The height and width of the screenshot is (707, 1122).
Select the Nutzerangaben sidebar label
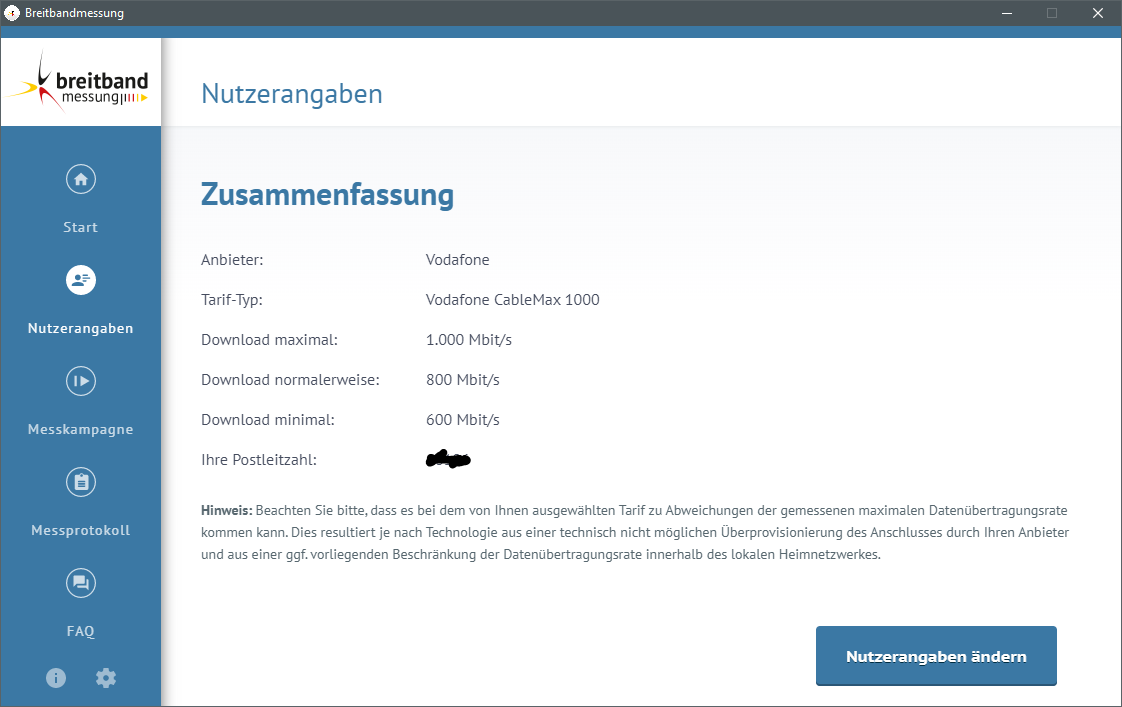pos(80,328)
